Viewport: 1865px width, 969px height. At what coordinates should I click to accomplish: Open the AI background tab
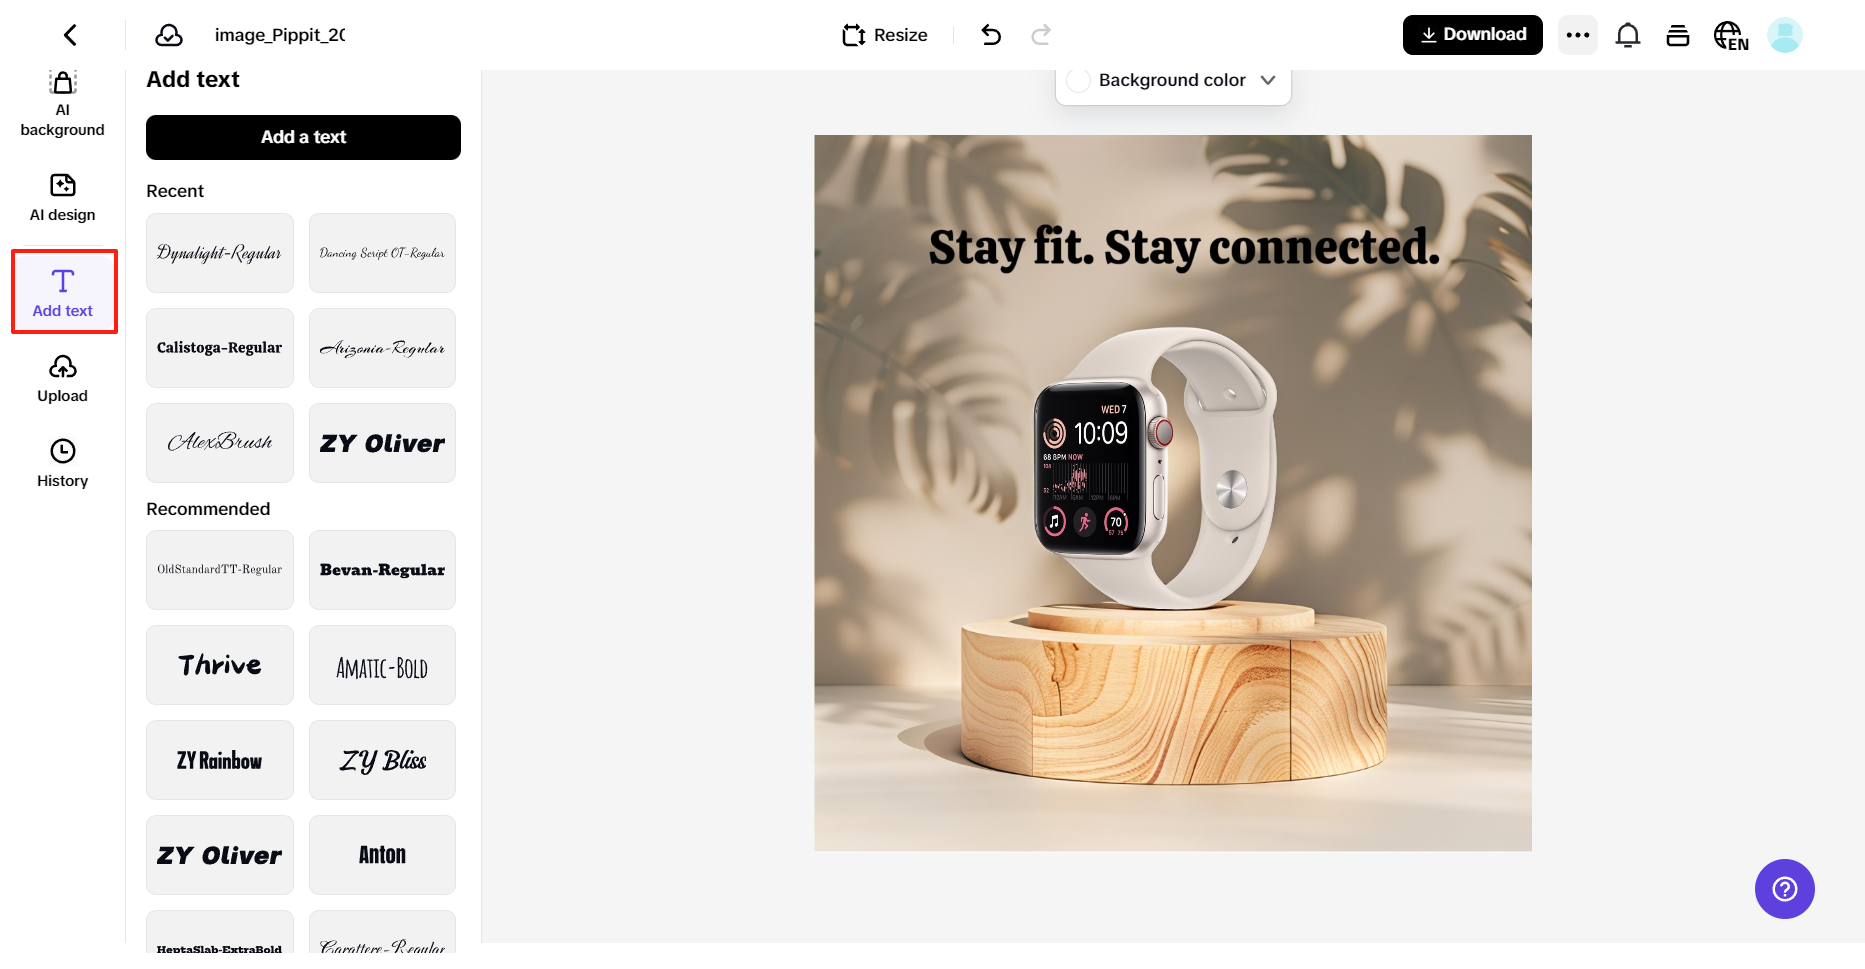pyautogui.click(x=62, y=104)
